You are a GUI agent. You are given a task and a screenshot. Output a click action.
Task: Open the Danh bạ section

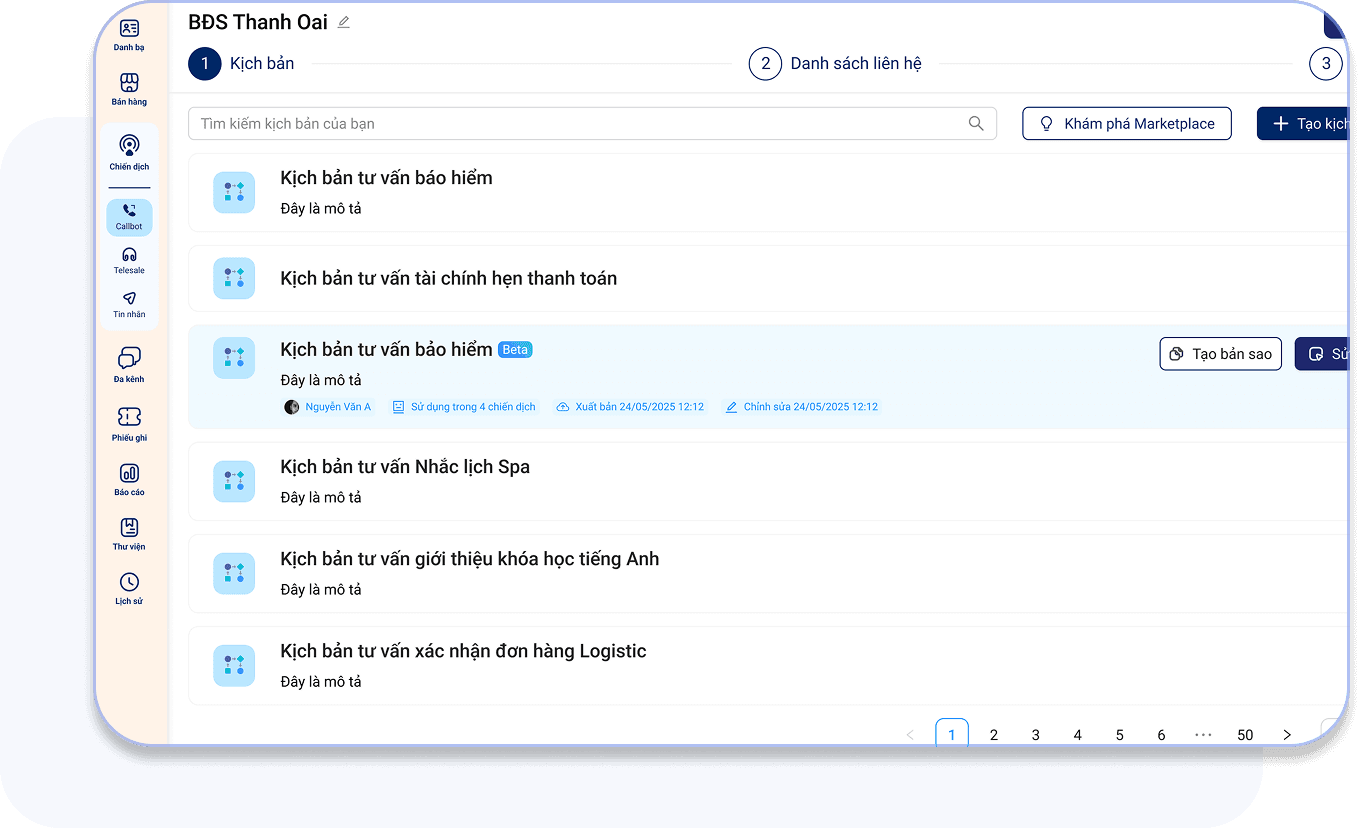[129, 33]
